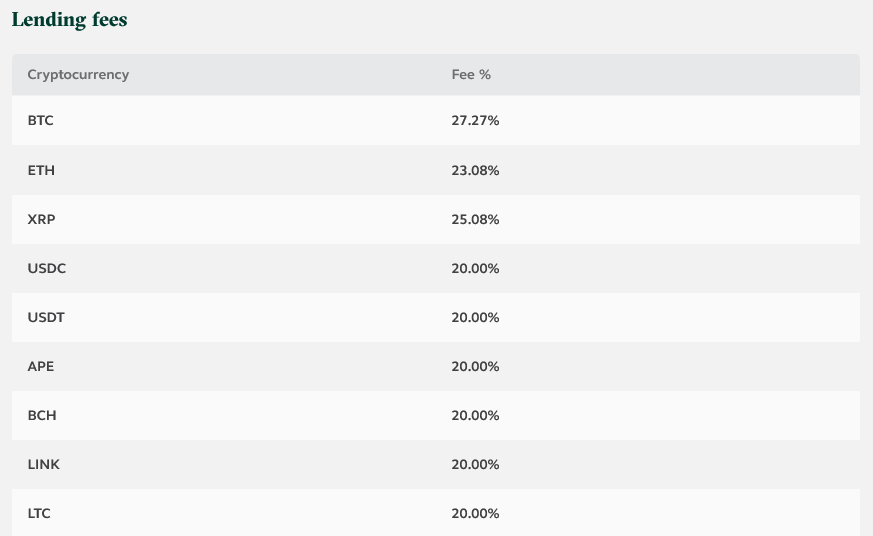Select the 20.00% fee for LINK
This screenshot has height=536, width=873.
[475, 464]
